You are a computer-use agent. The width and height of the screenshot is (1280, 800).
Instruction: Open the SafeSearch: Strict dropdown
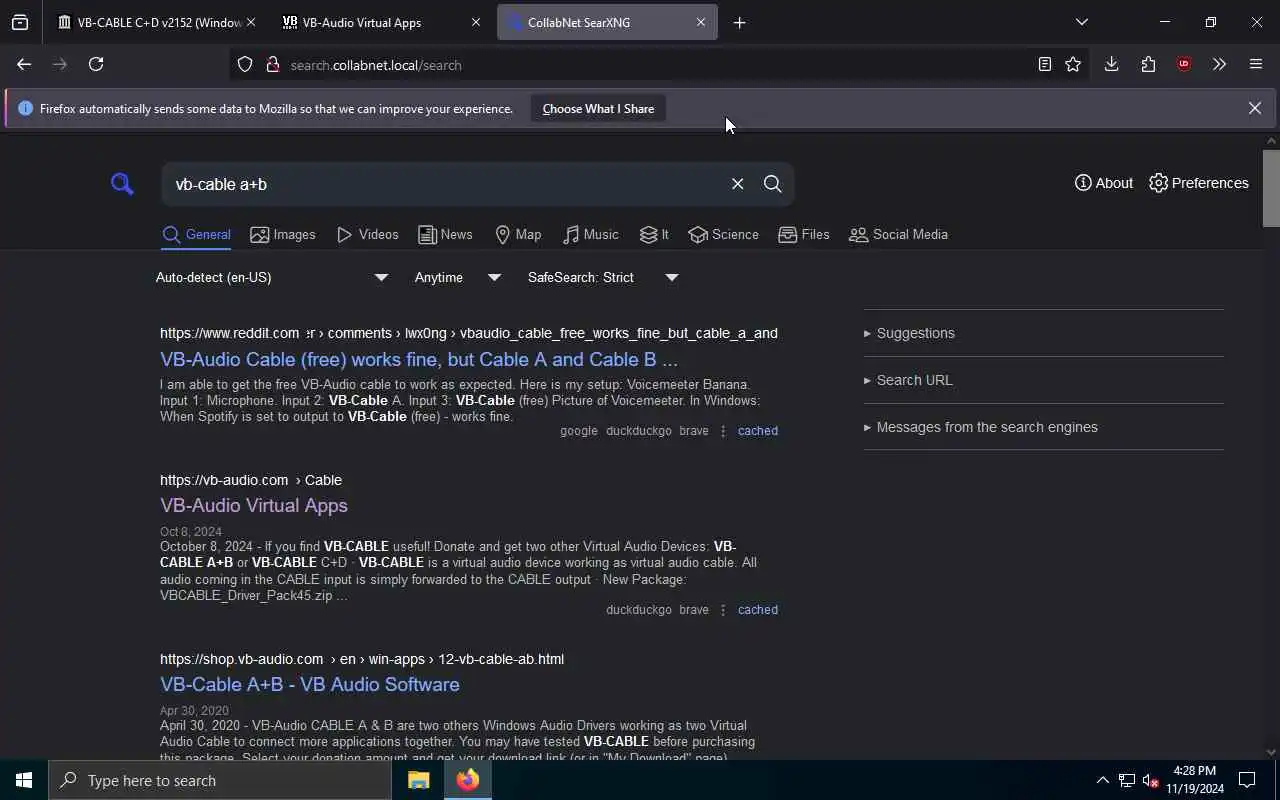603,277
